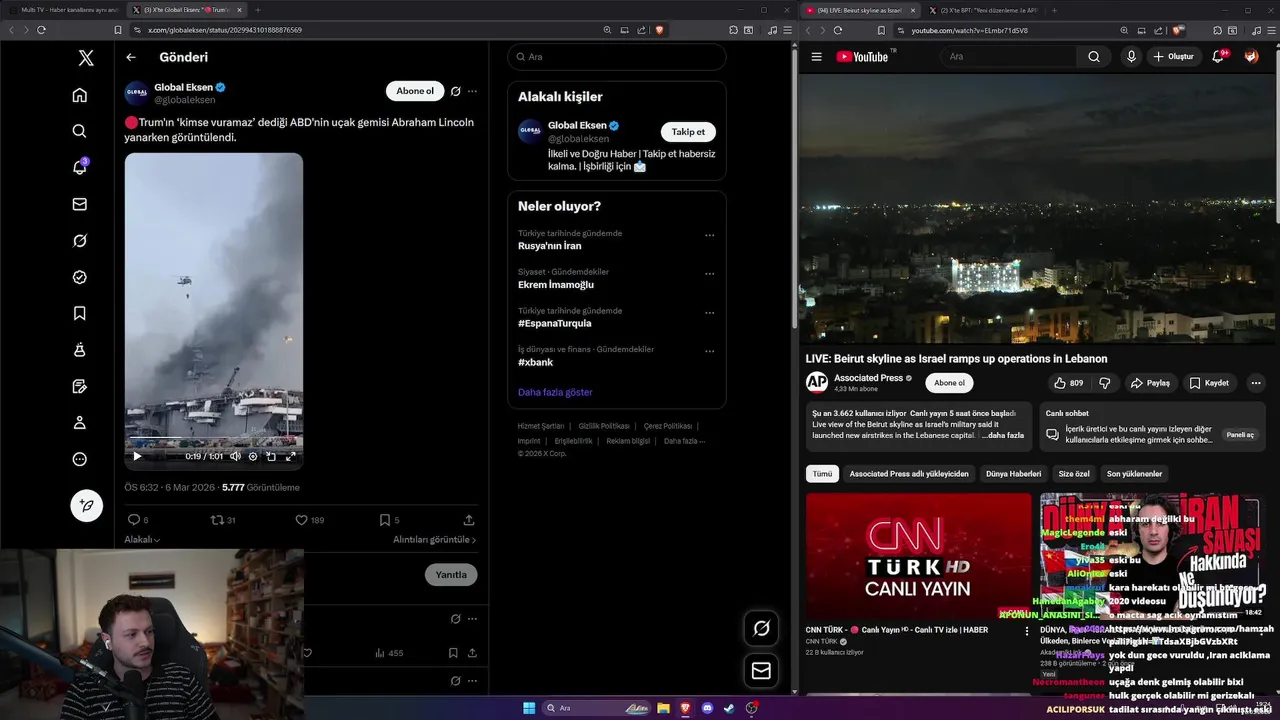This screenshot has height=720, width=1280.
Task: Mute the tweet video sound
Action: click(235, 456)
